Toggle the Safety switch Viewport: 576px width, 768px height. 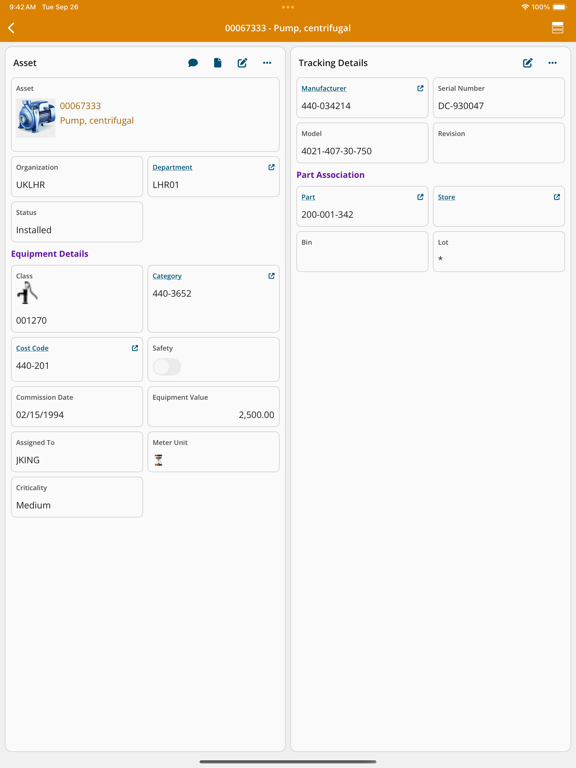click(167, 366)
